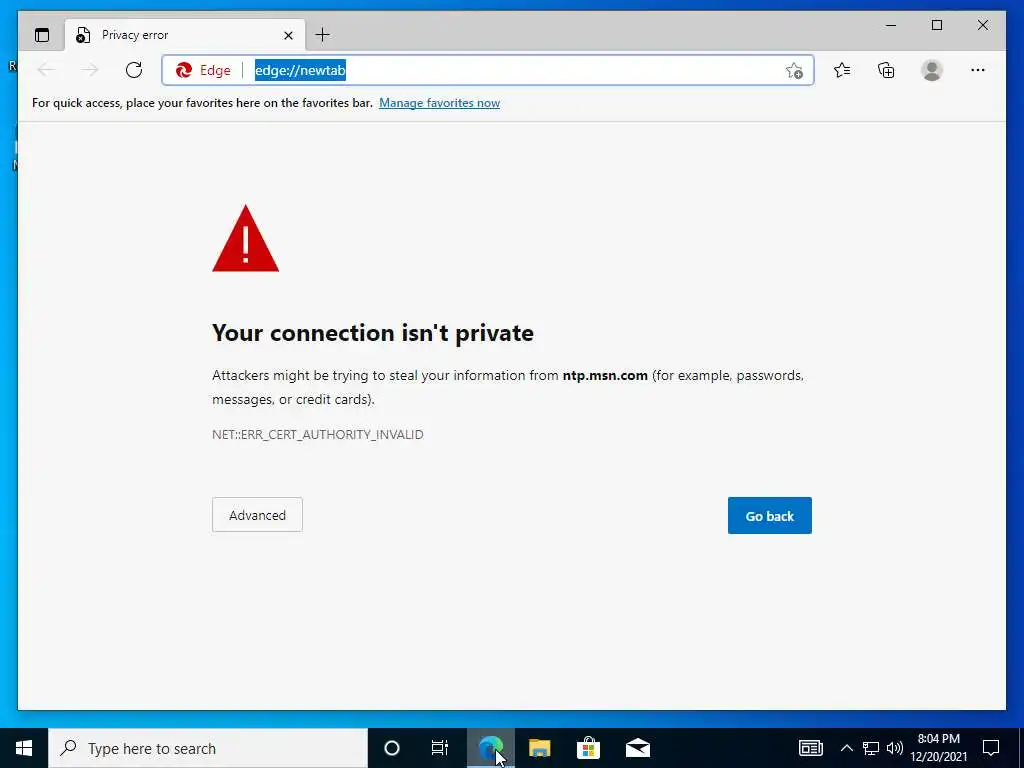Close the Privacy error tab
Image resolution: width=1024 pixels, height=768 pixels.
(x=288, y=35)
